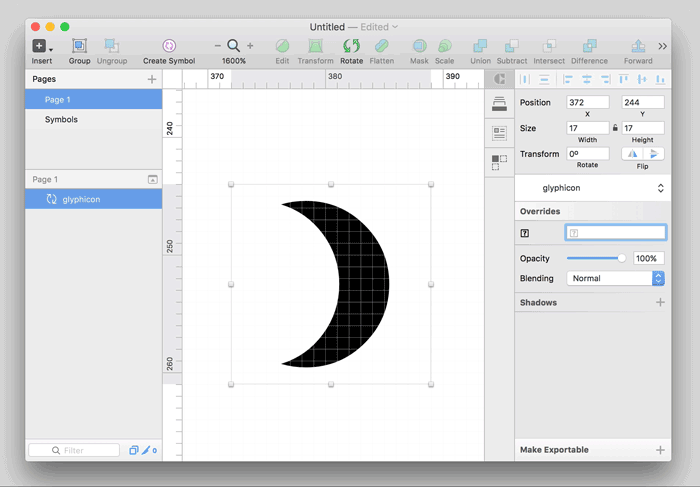
Task: Click the text list inspector icon
Action: pyautogui.click(x=499, y=133)
